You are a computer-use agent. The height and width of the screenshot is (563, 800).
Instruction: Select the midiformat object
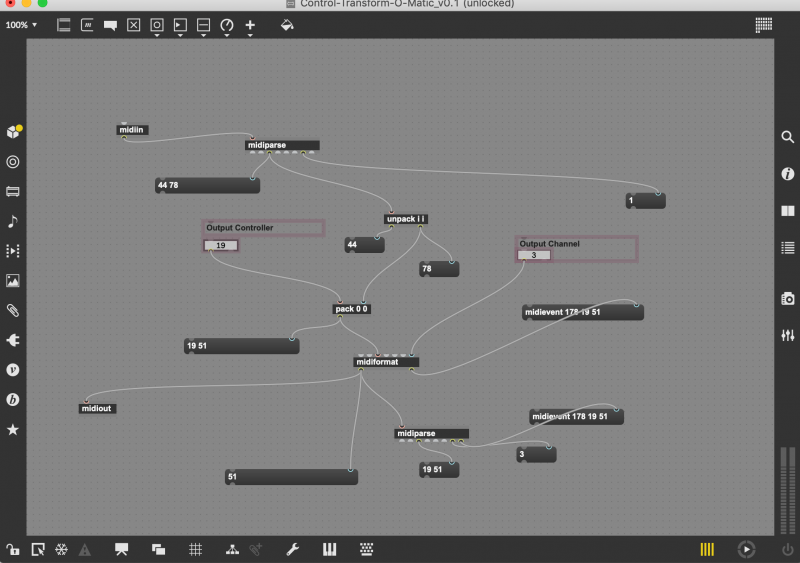[x=386, y=362]
